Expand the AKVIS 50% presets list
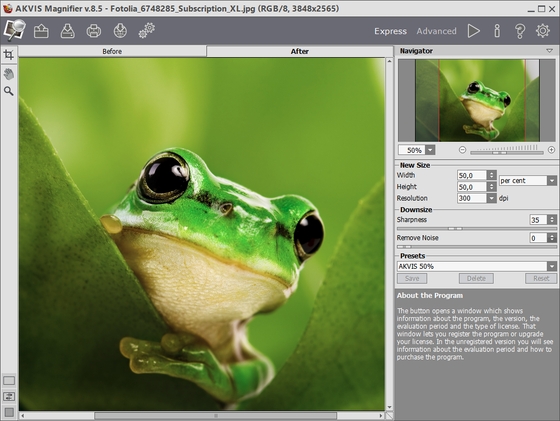The image size is (560, 421). [552, 266]
